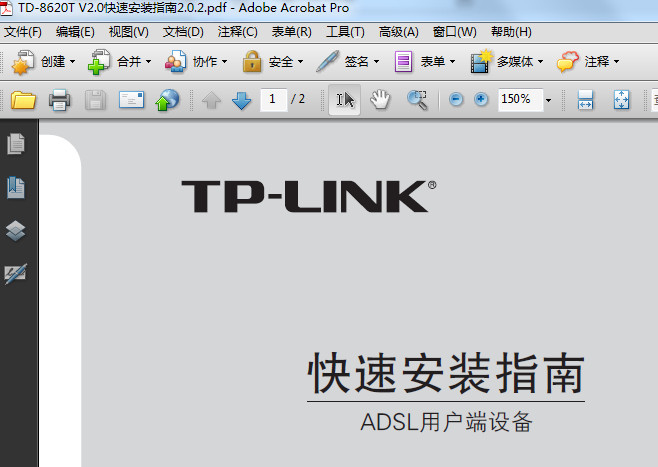
Task: Click the PDF icon in title bar
Action: coord(6,8)
